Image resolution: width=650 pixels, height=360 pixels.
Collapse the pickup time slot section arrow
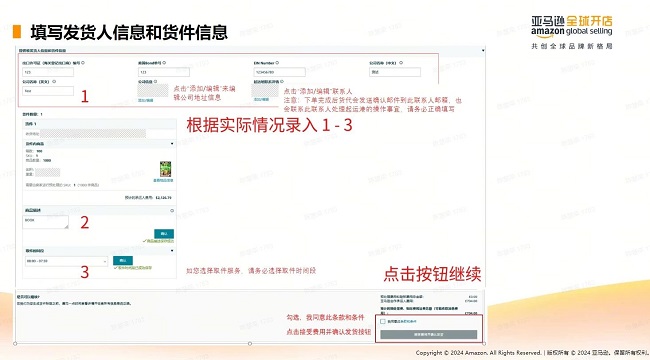172,251
